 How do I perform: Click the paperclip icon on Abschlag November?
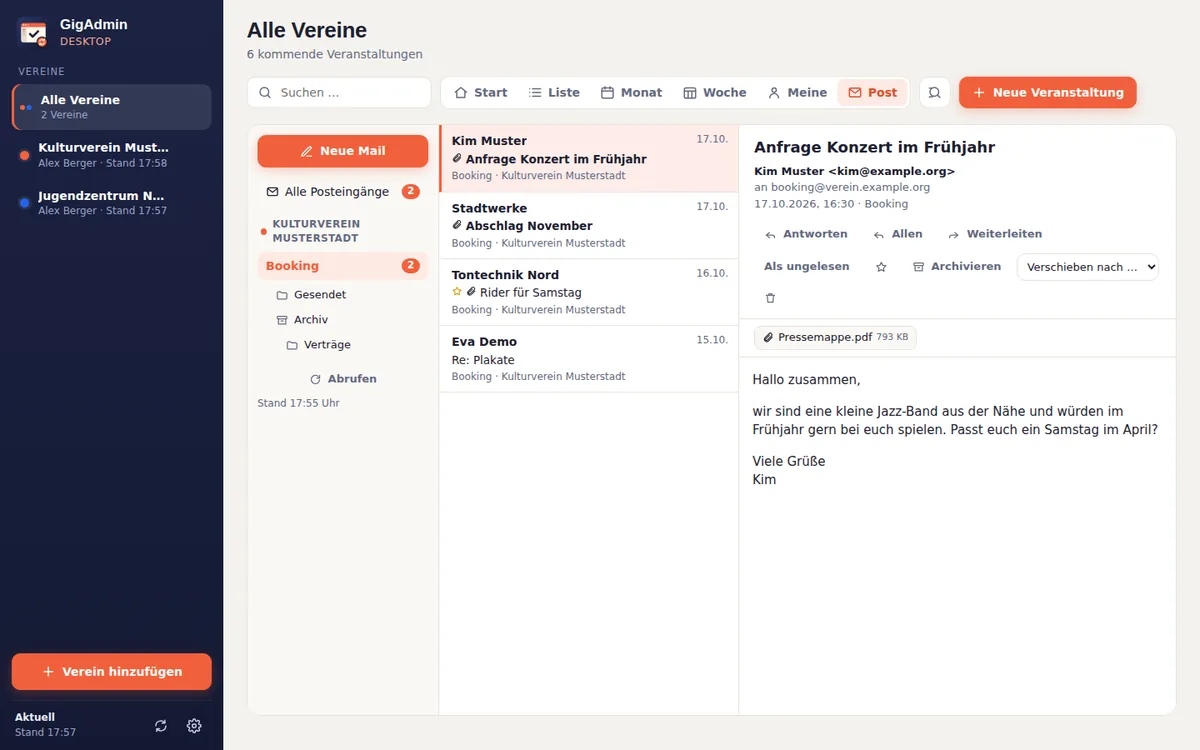pyautogui.click(x=457, y=225)
